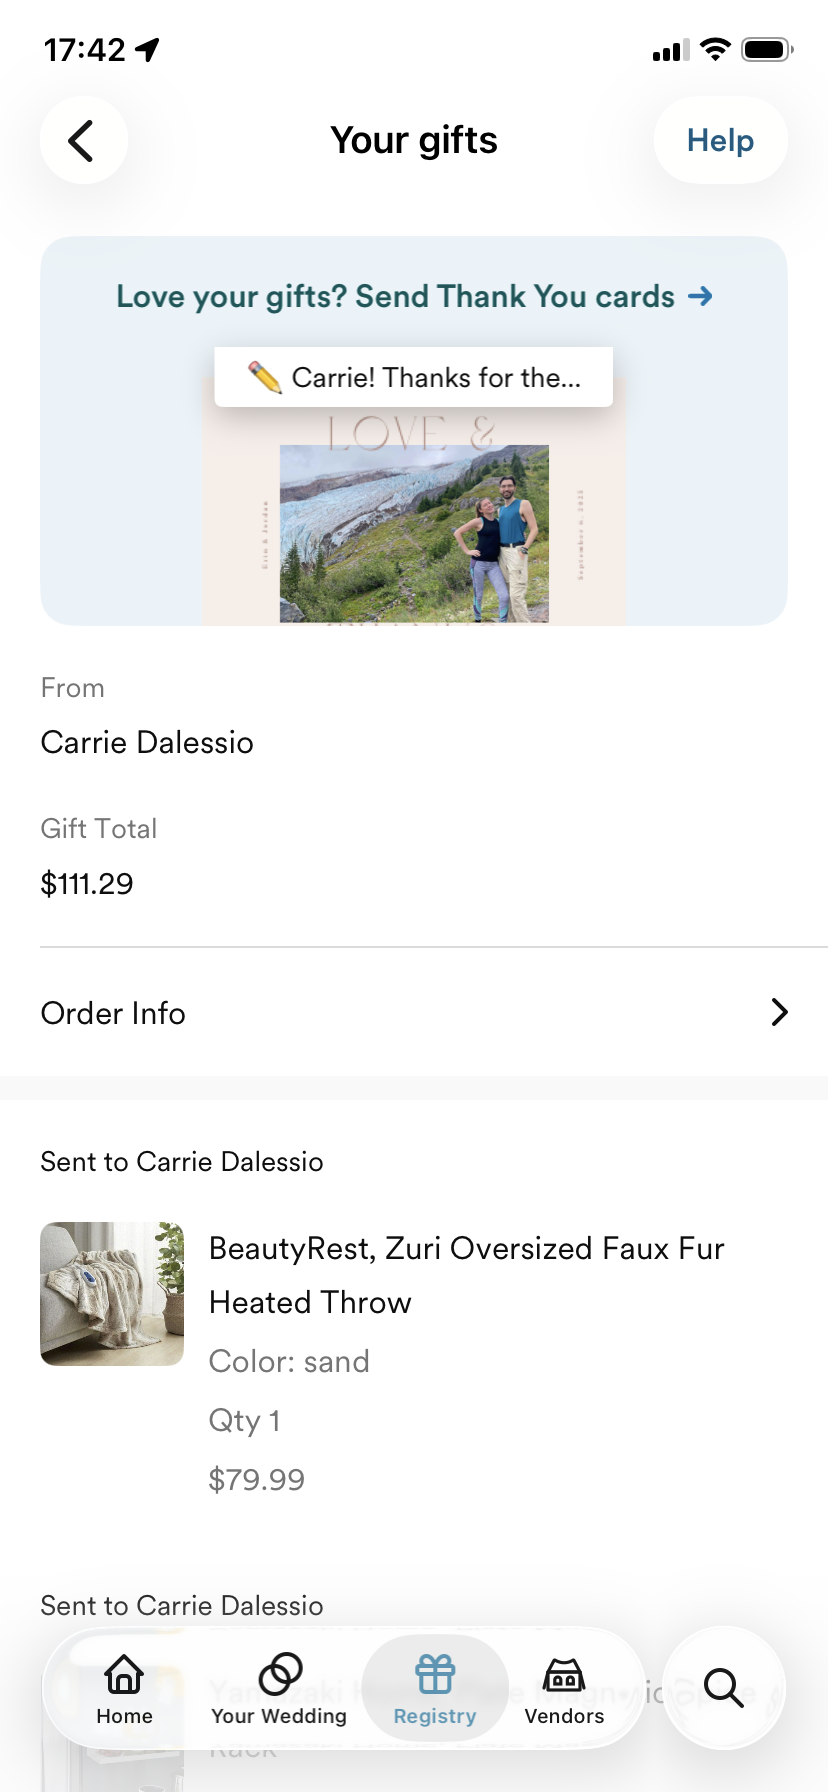Open the Order Info row
828x1792 pixels.
[414, 1012]
